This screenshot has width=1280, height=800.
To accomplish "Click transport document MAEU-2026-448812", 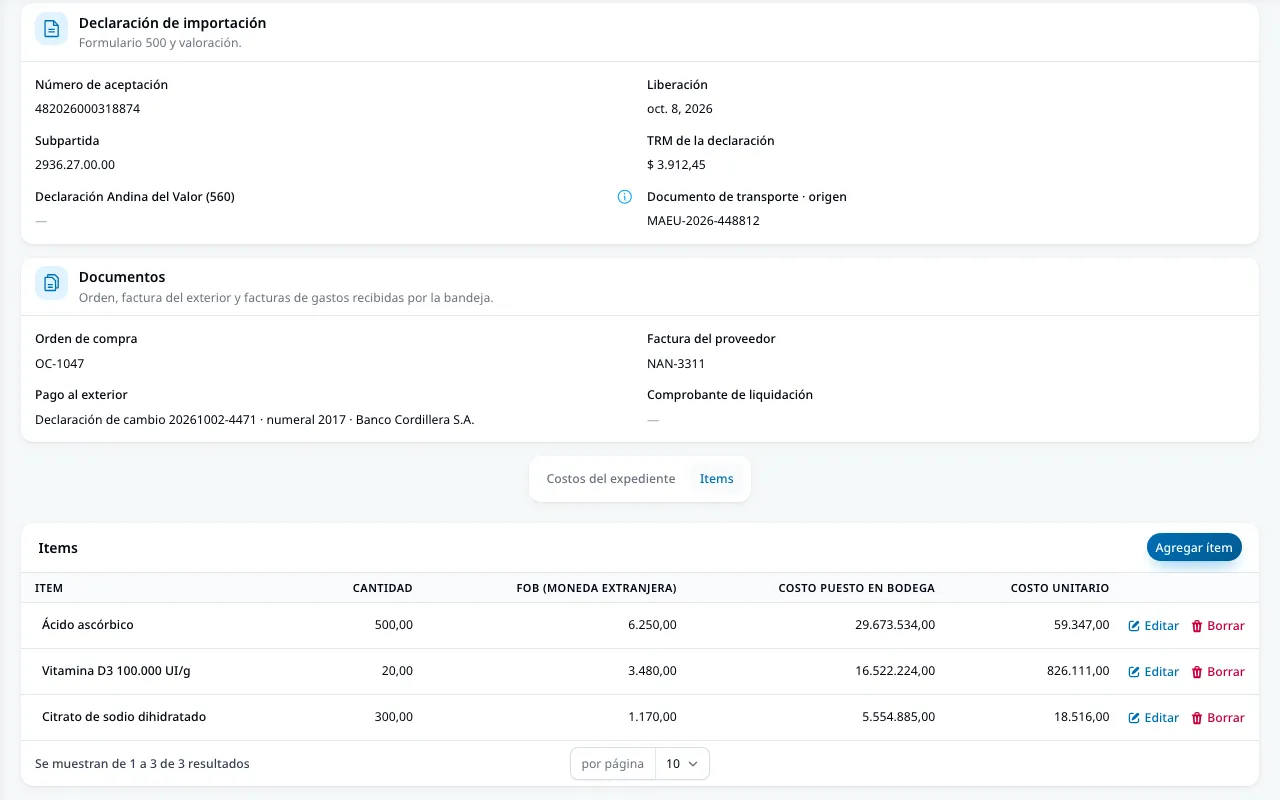I will 703,221.
